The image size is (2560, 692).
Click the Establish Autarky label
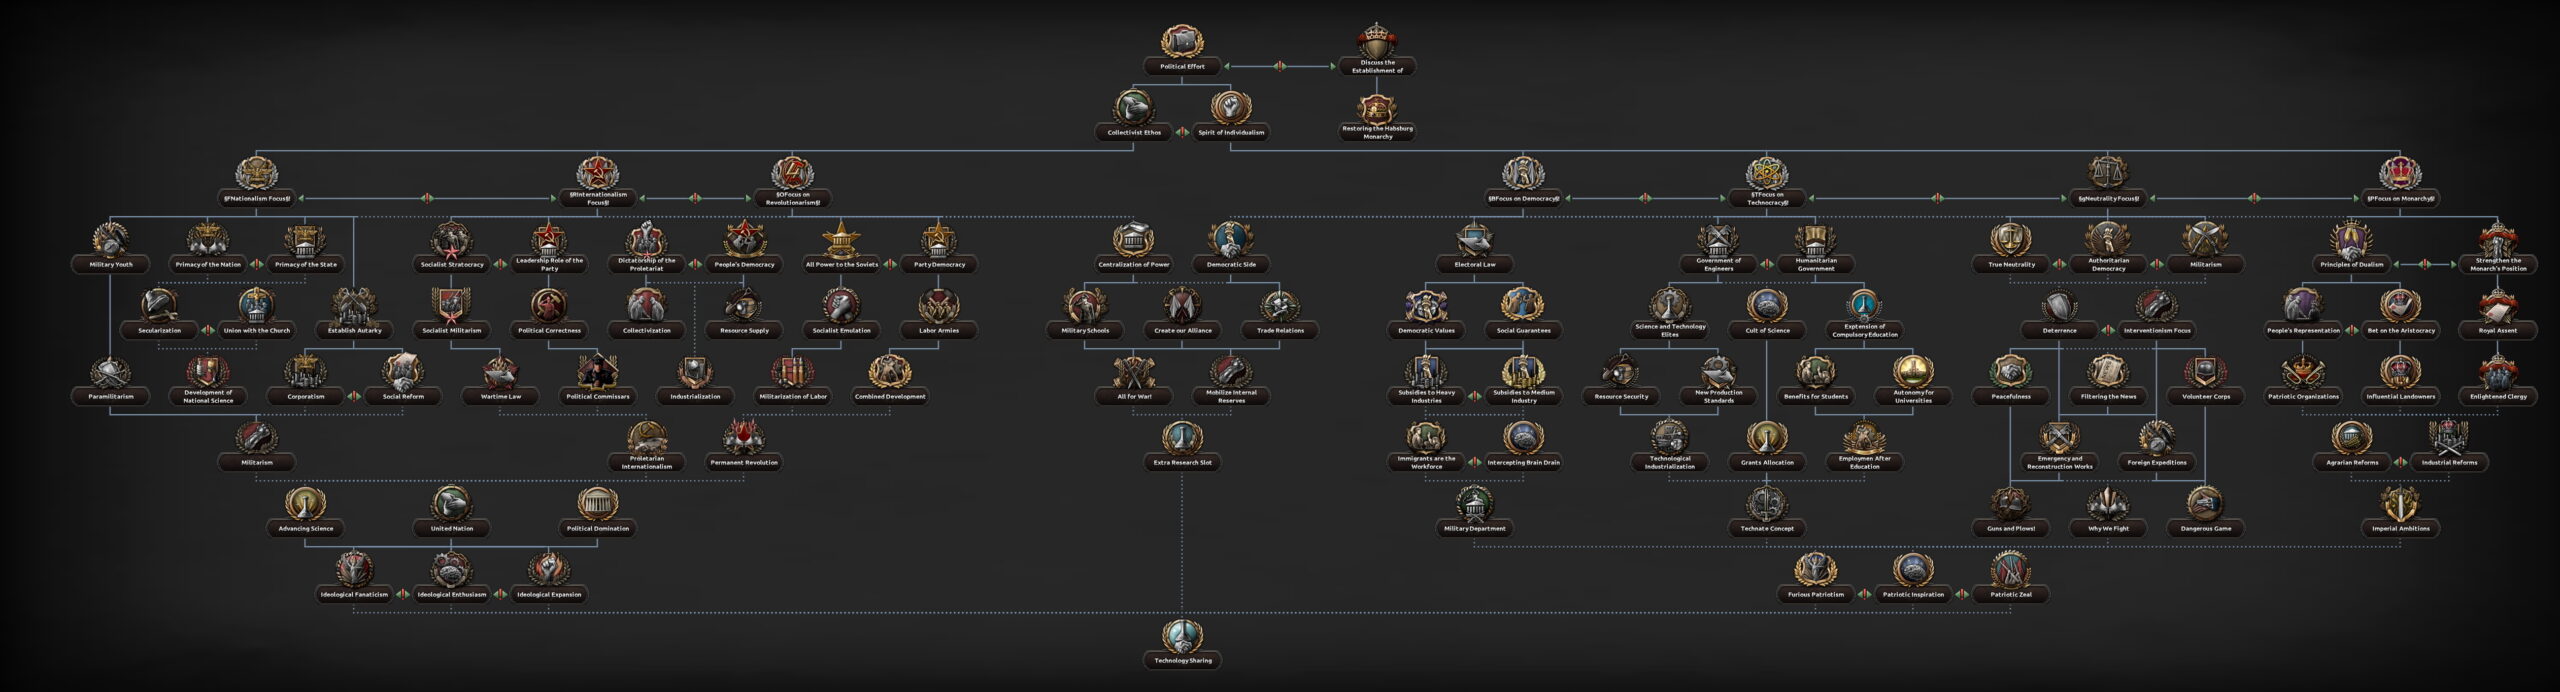[x=354, y=330]
